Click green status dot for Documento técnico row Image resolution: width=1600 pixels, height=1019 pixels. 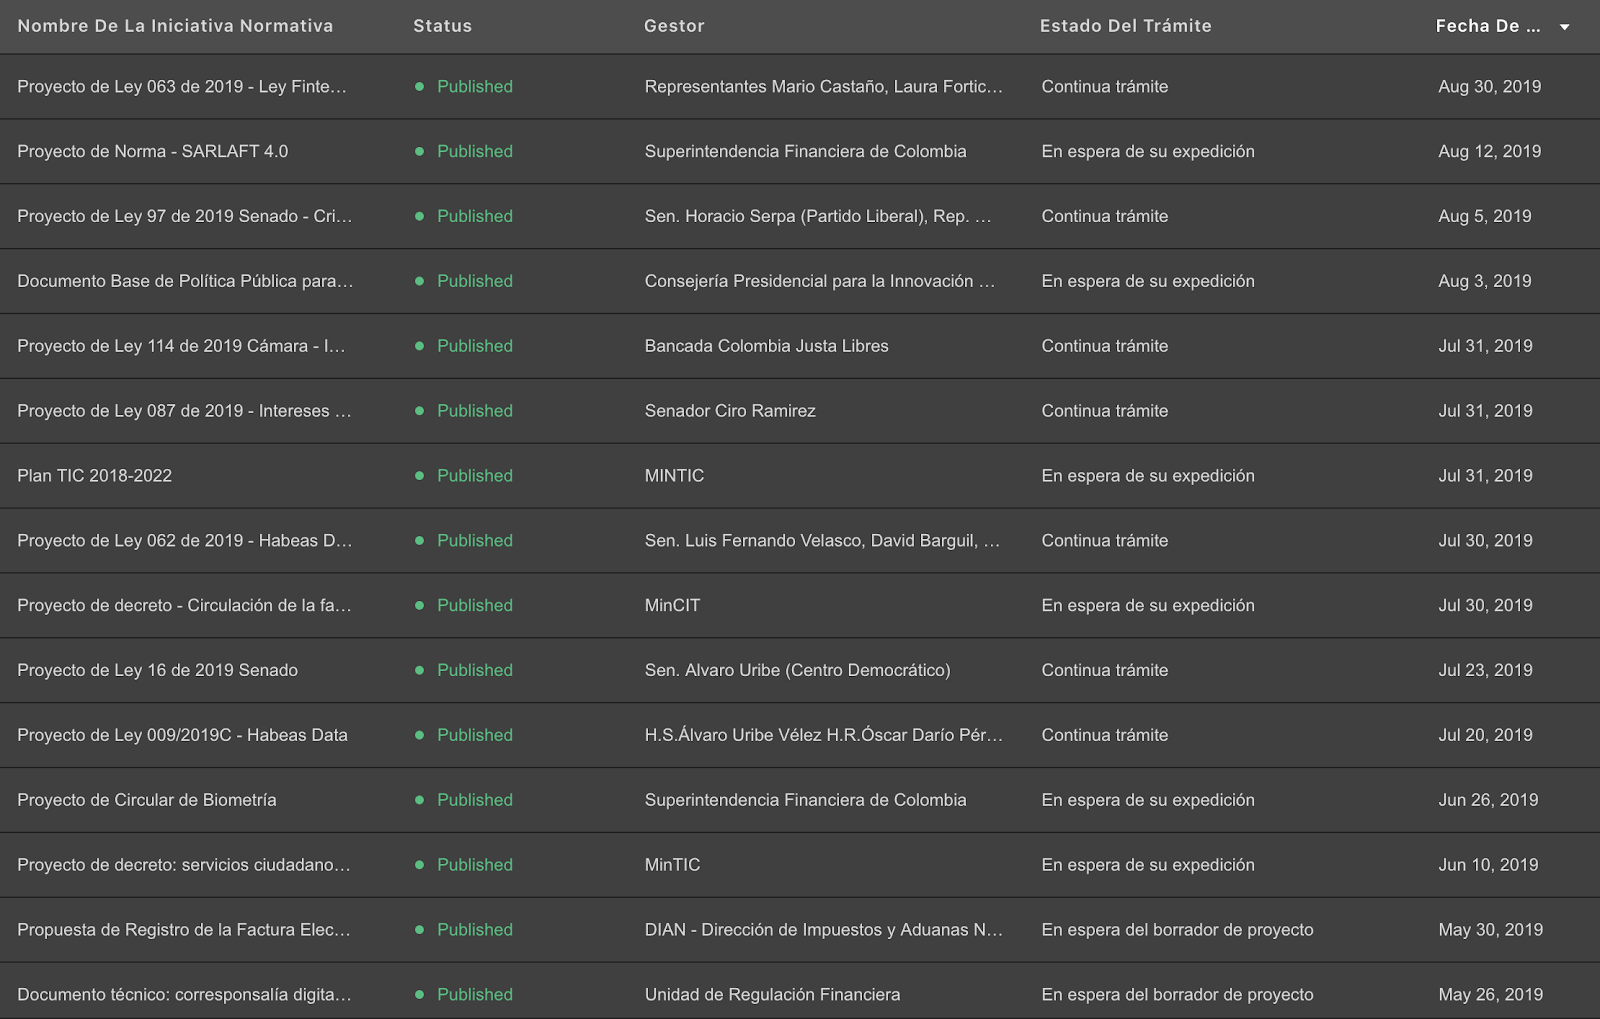419,995
